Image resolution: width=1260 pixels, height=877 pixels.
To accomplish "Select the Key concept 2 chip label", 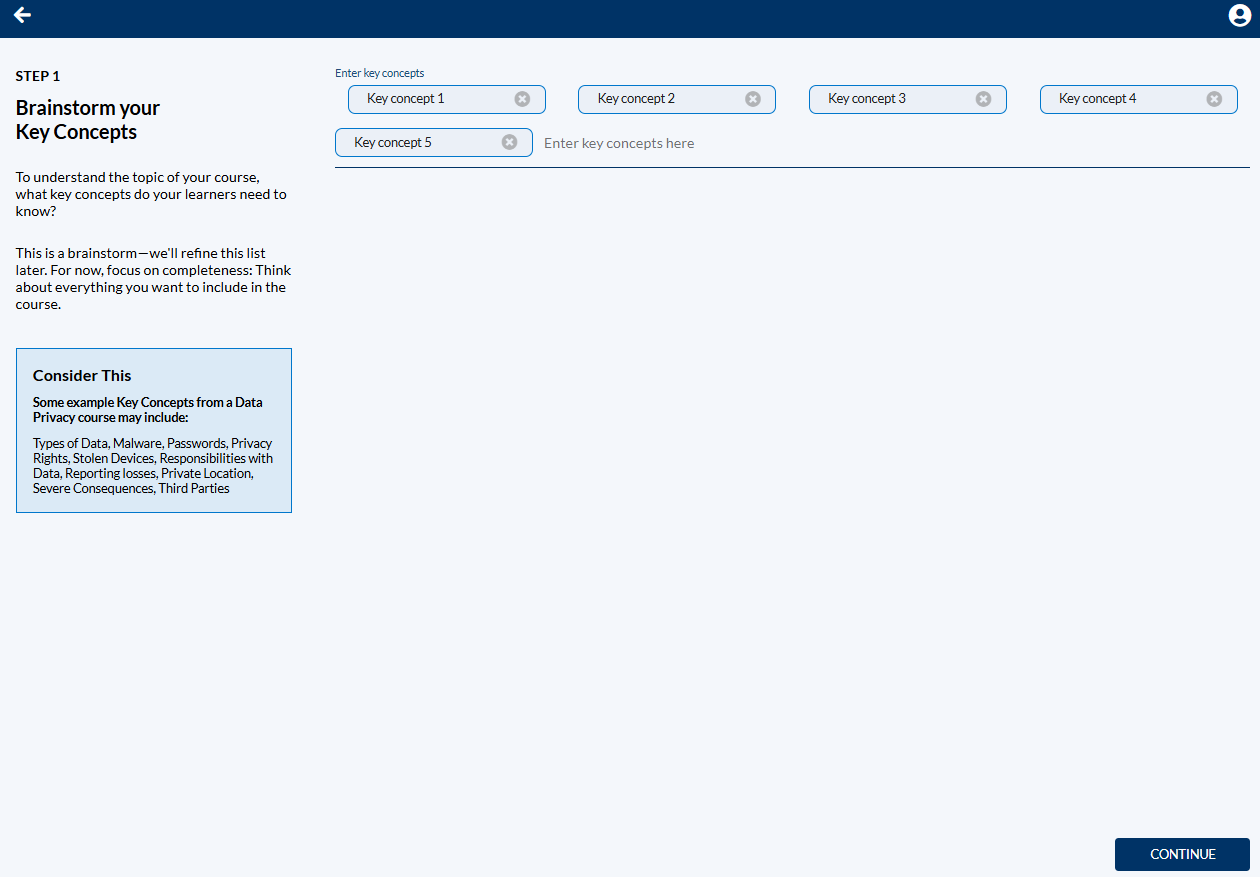I will coord(636,99).
